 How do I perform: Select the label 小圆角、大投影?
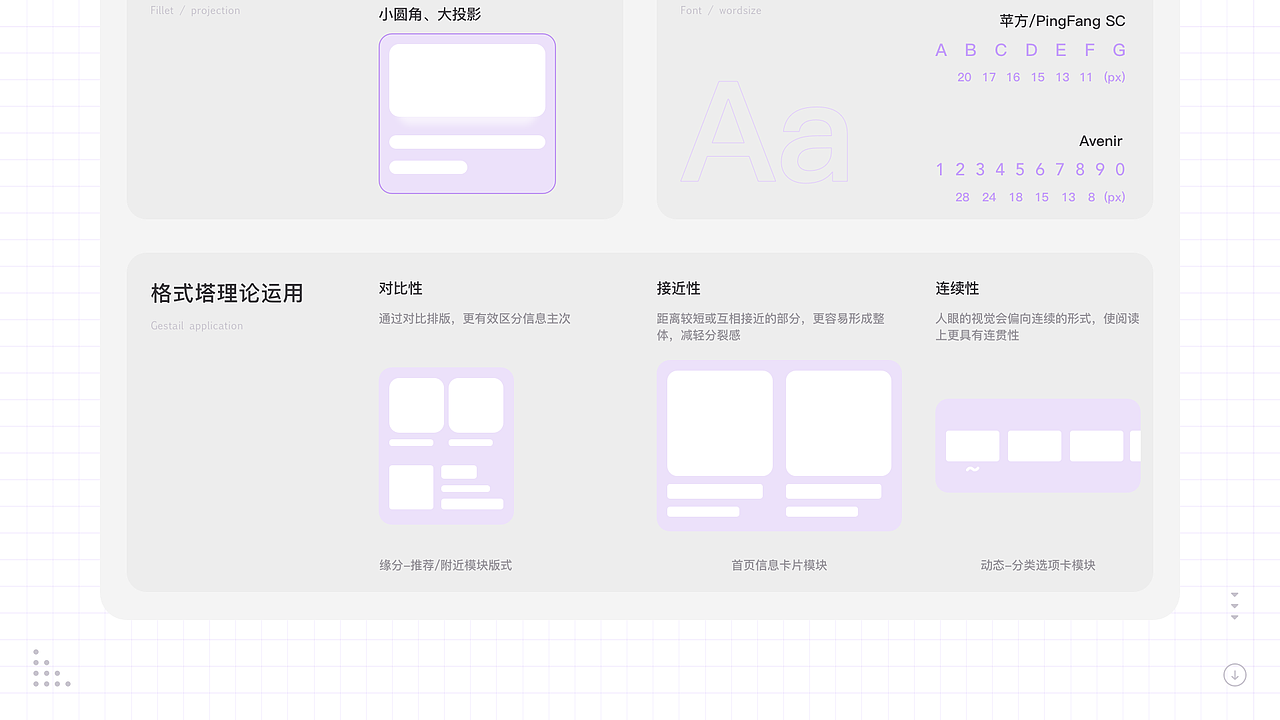430,14
